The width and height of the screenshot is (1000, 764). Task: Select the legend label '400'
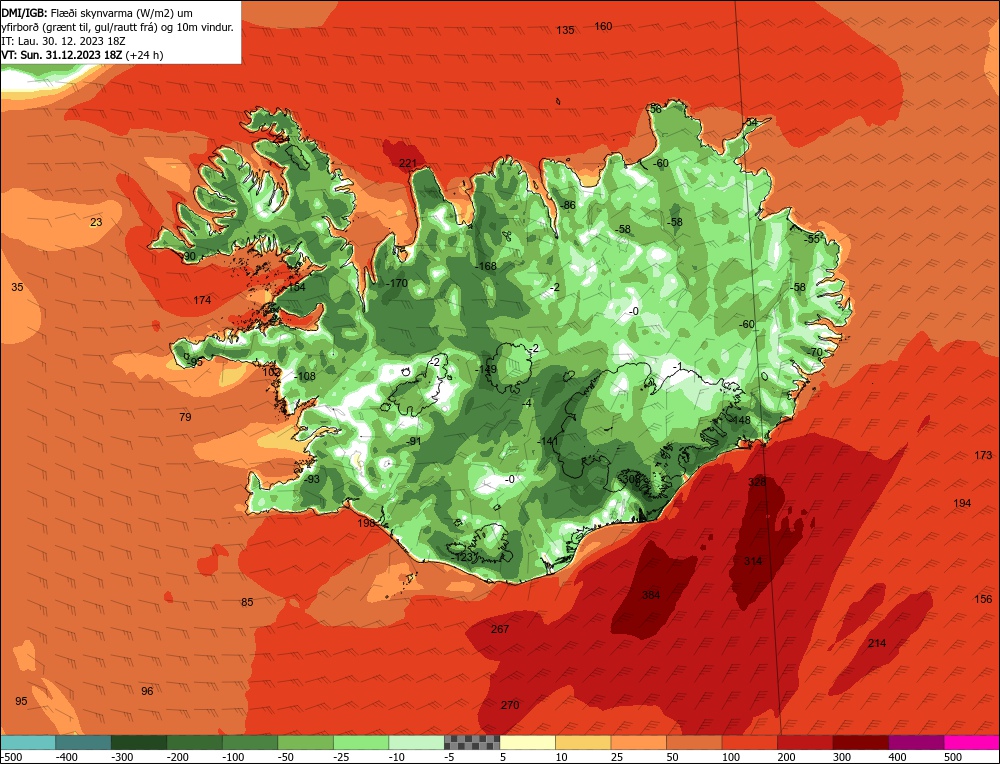[x=897, y=757]
